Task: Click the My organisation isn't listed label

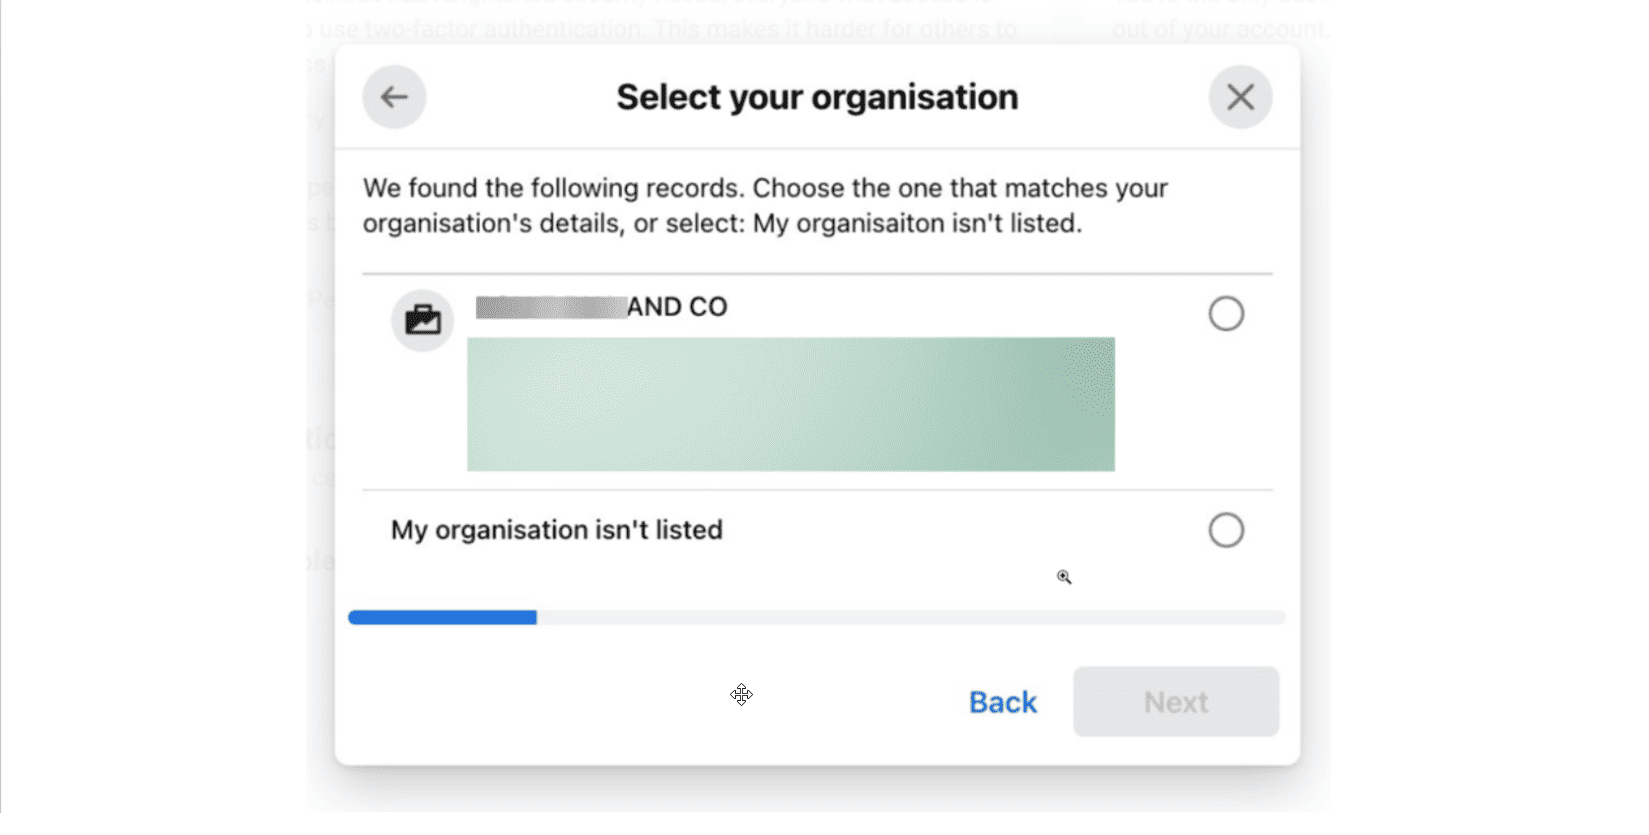Action: pyautogui.click(x=556, y=530)
